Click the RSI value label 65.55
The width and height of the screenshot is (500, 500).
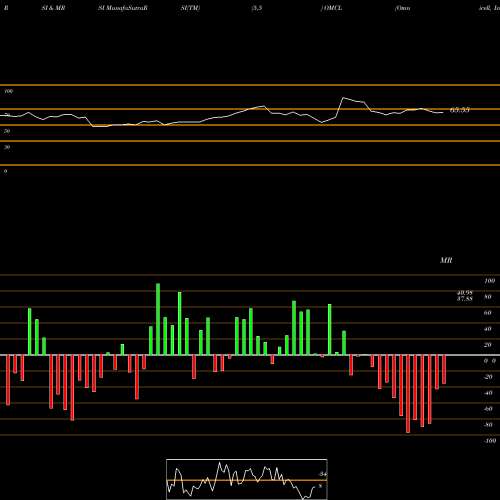pos(460,110)
